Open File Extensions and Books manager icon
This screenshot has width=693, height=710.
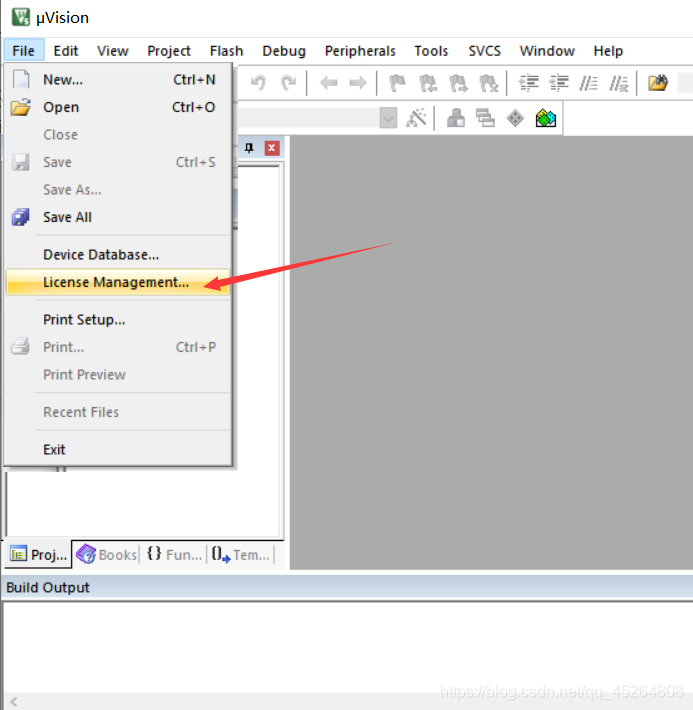pos(456,118)
